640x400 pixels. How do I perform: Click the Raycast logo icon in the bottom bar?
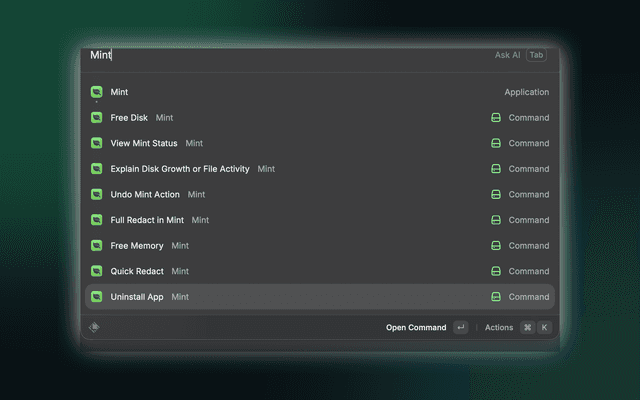point(94,327)
